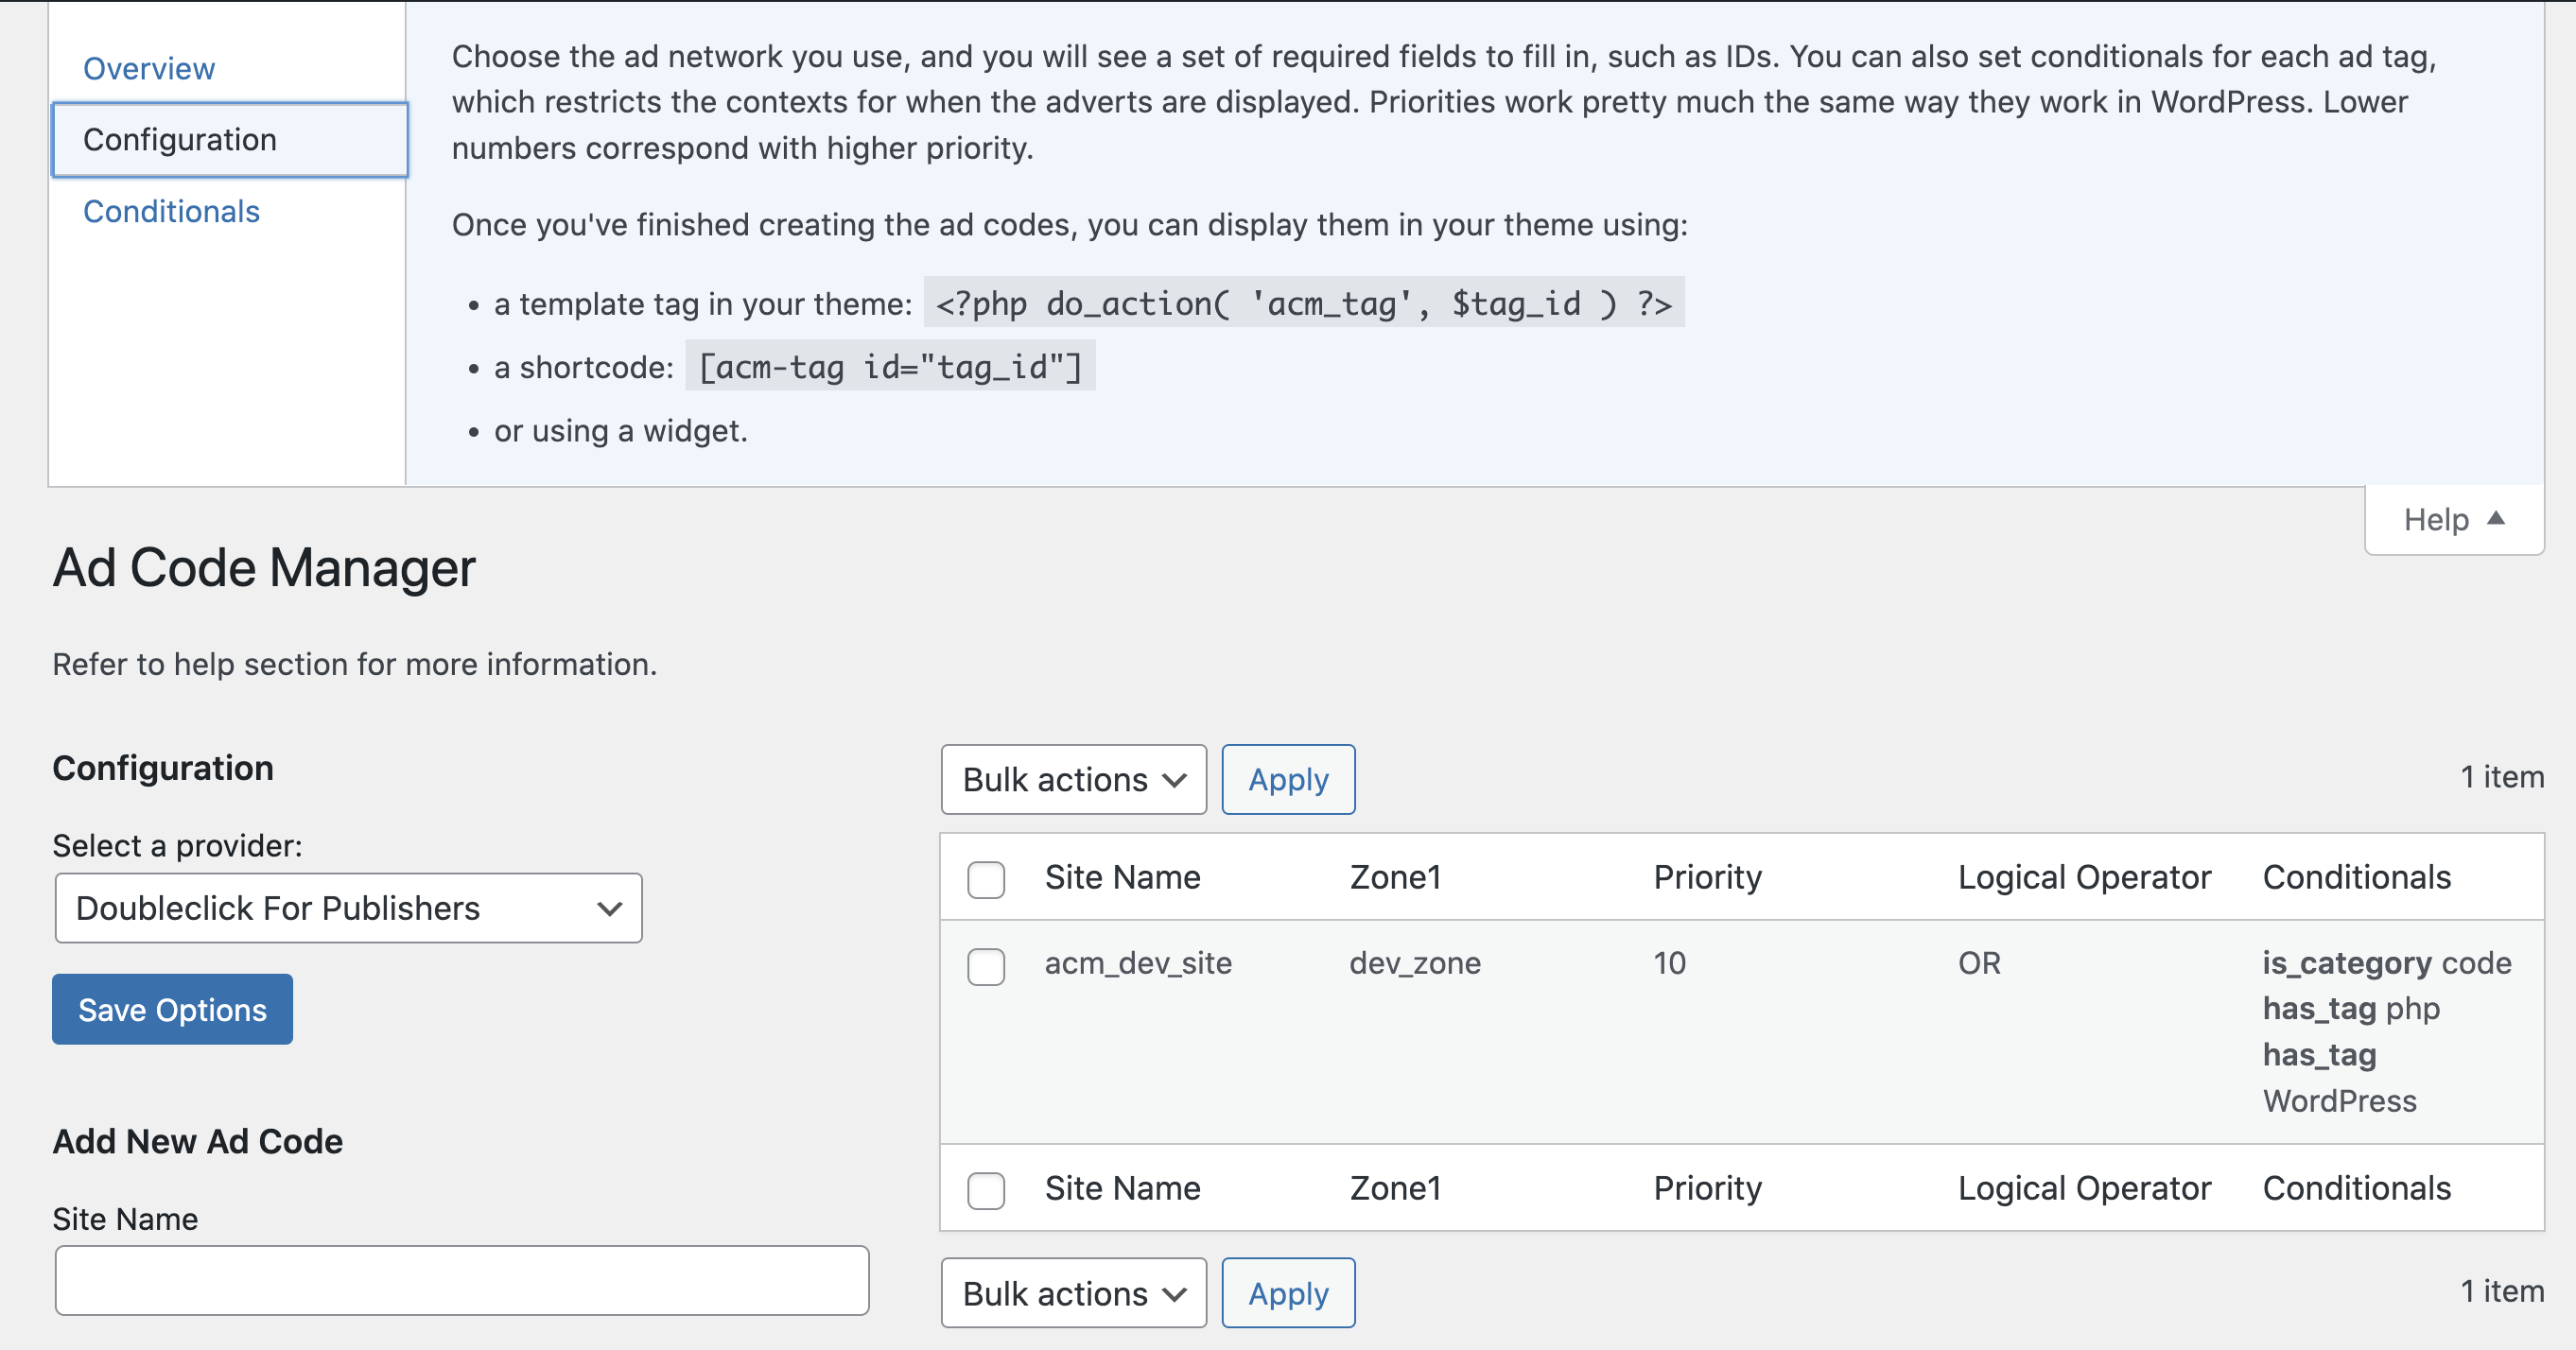Click the Zone1 column header in footer
The width and height of the screenshot is (2576, 1350).
tap(1395, 1188)
